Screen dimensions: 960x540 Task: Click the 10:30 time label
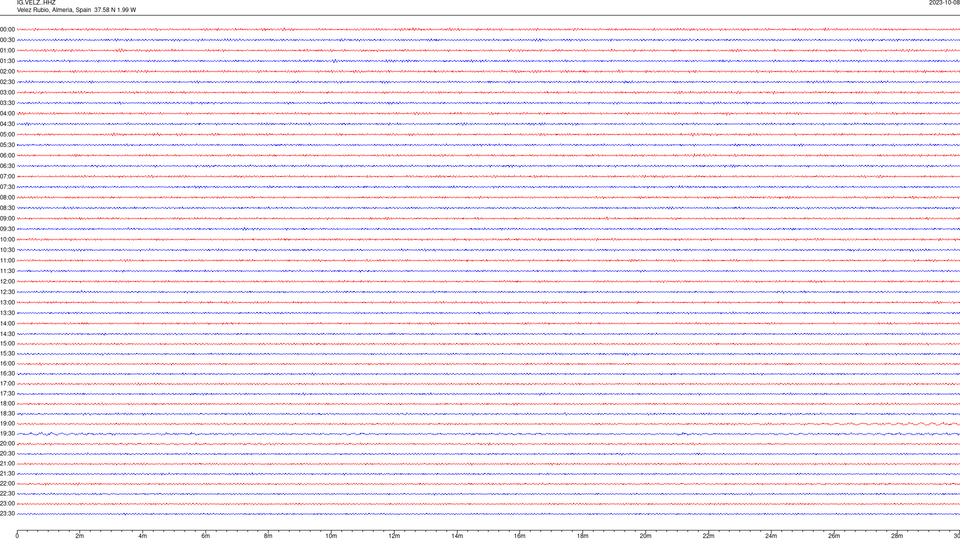(x=7, y=250)
